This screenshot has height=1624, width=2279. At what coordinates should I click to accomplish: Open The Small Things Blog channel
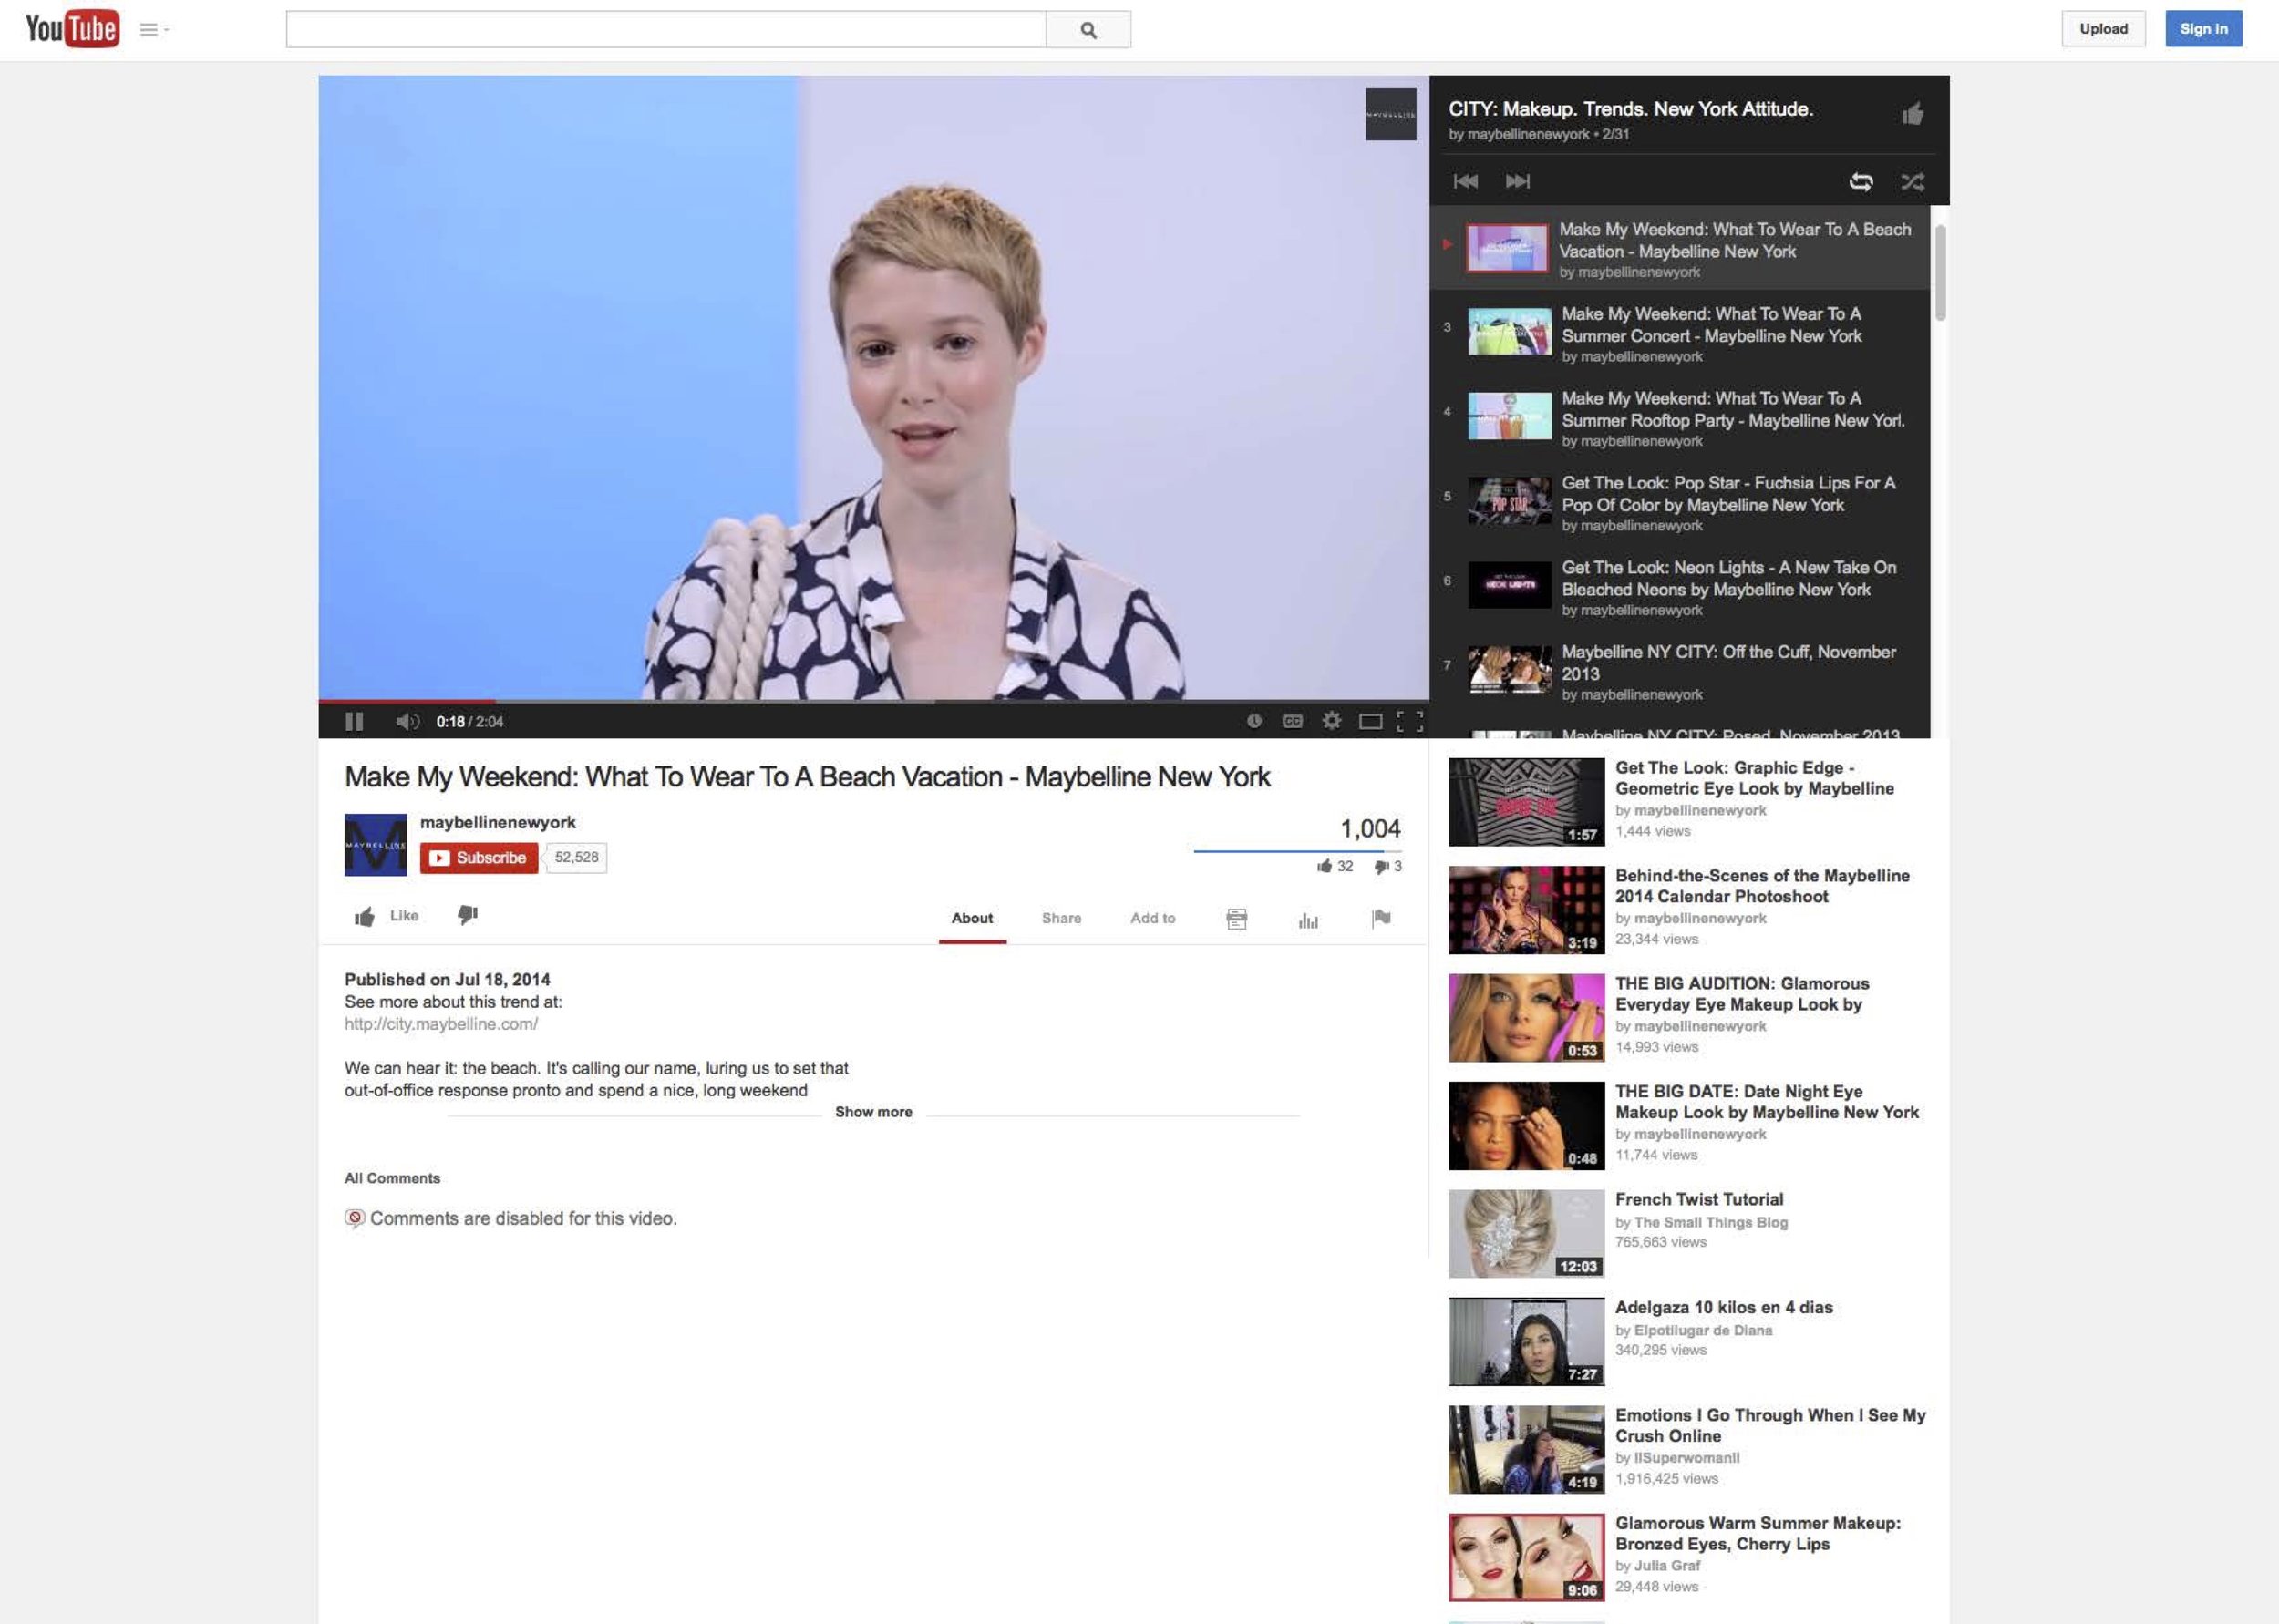click(1710, 1222)
